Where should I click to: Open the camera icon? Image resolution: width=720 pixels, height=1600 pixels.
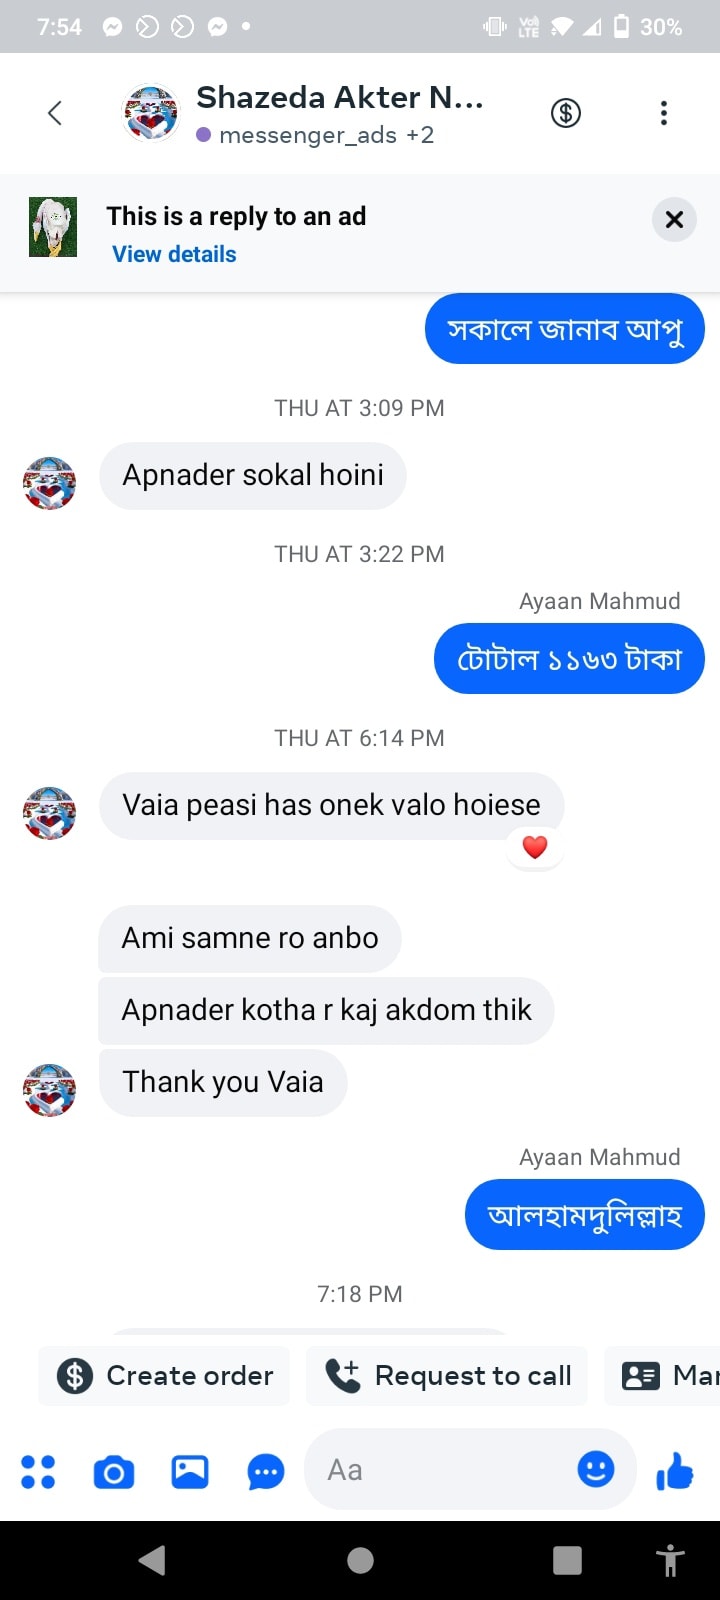(114, 1472)
